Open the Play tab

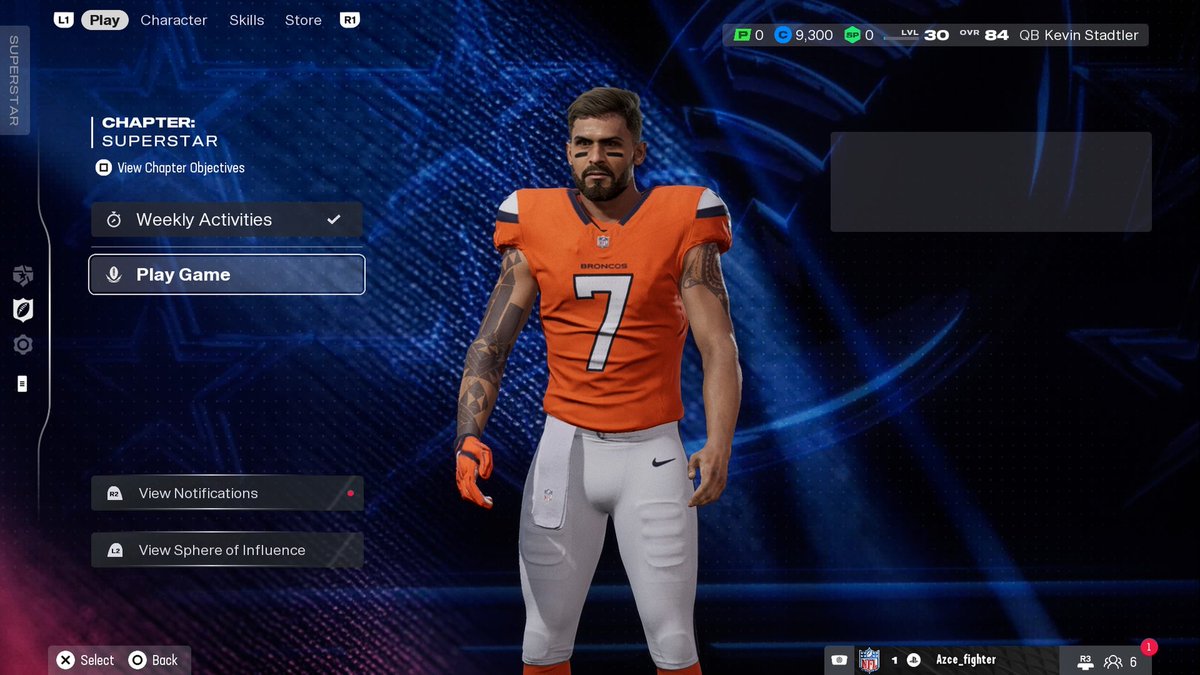[104, 20]
